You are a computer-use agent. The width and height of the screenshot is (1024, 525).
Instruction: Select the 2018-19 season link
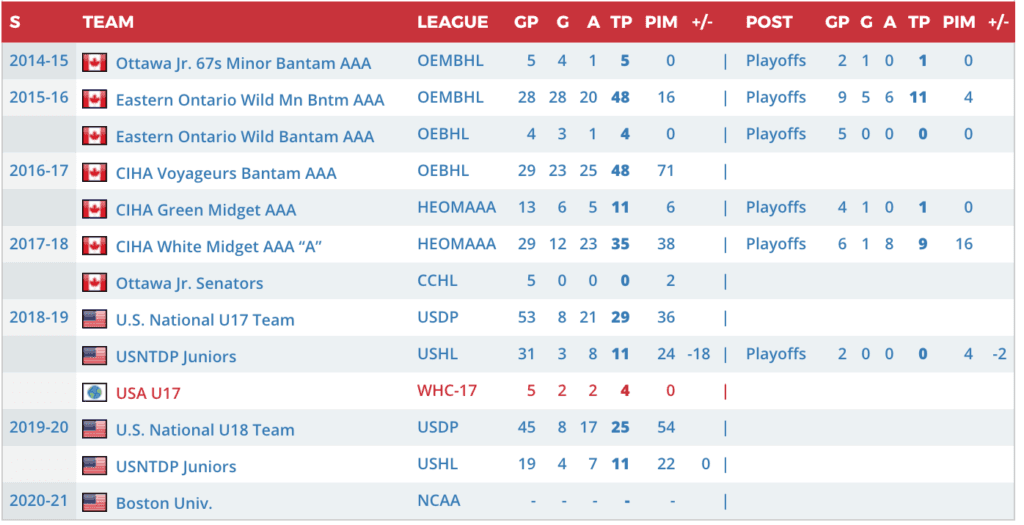tap(39, 317)
